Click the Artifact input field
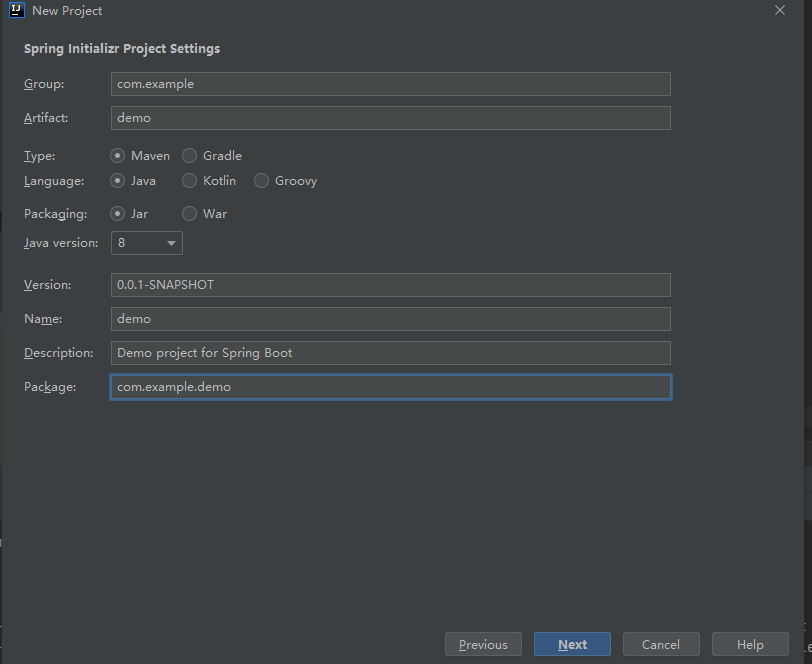 [390, 118]
